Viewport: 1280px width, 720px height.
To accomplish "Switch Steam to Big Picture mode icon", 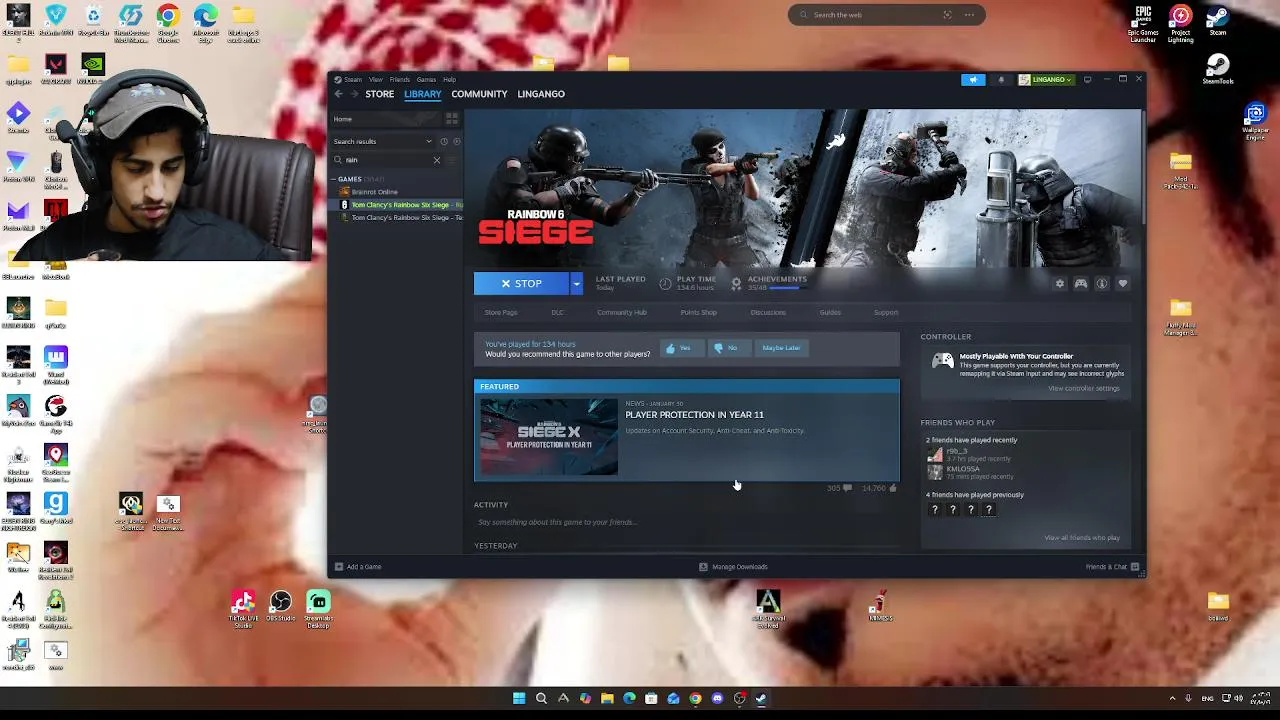I will point(1087,79).
